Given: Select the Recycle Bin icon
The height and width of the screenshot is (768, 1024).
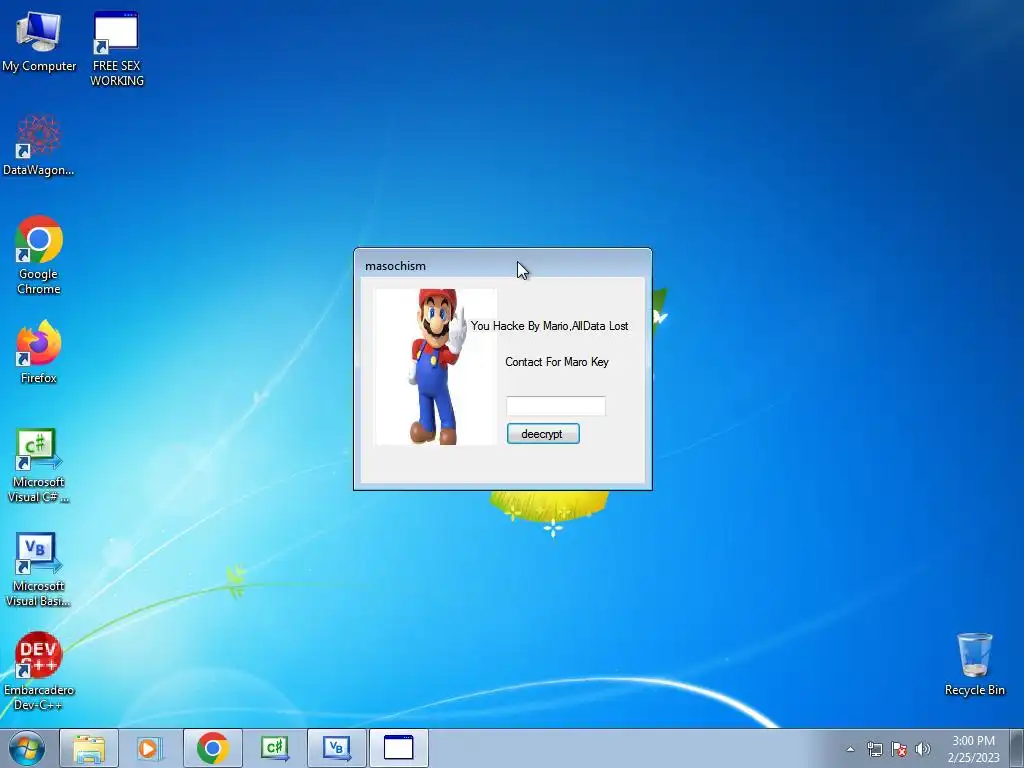Looking at the screenshot, I should (974, 664).
